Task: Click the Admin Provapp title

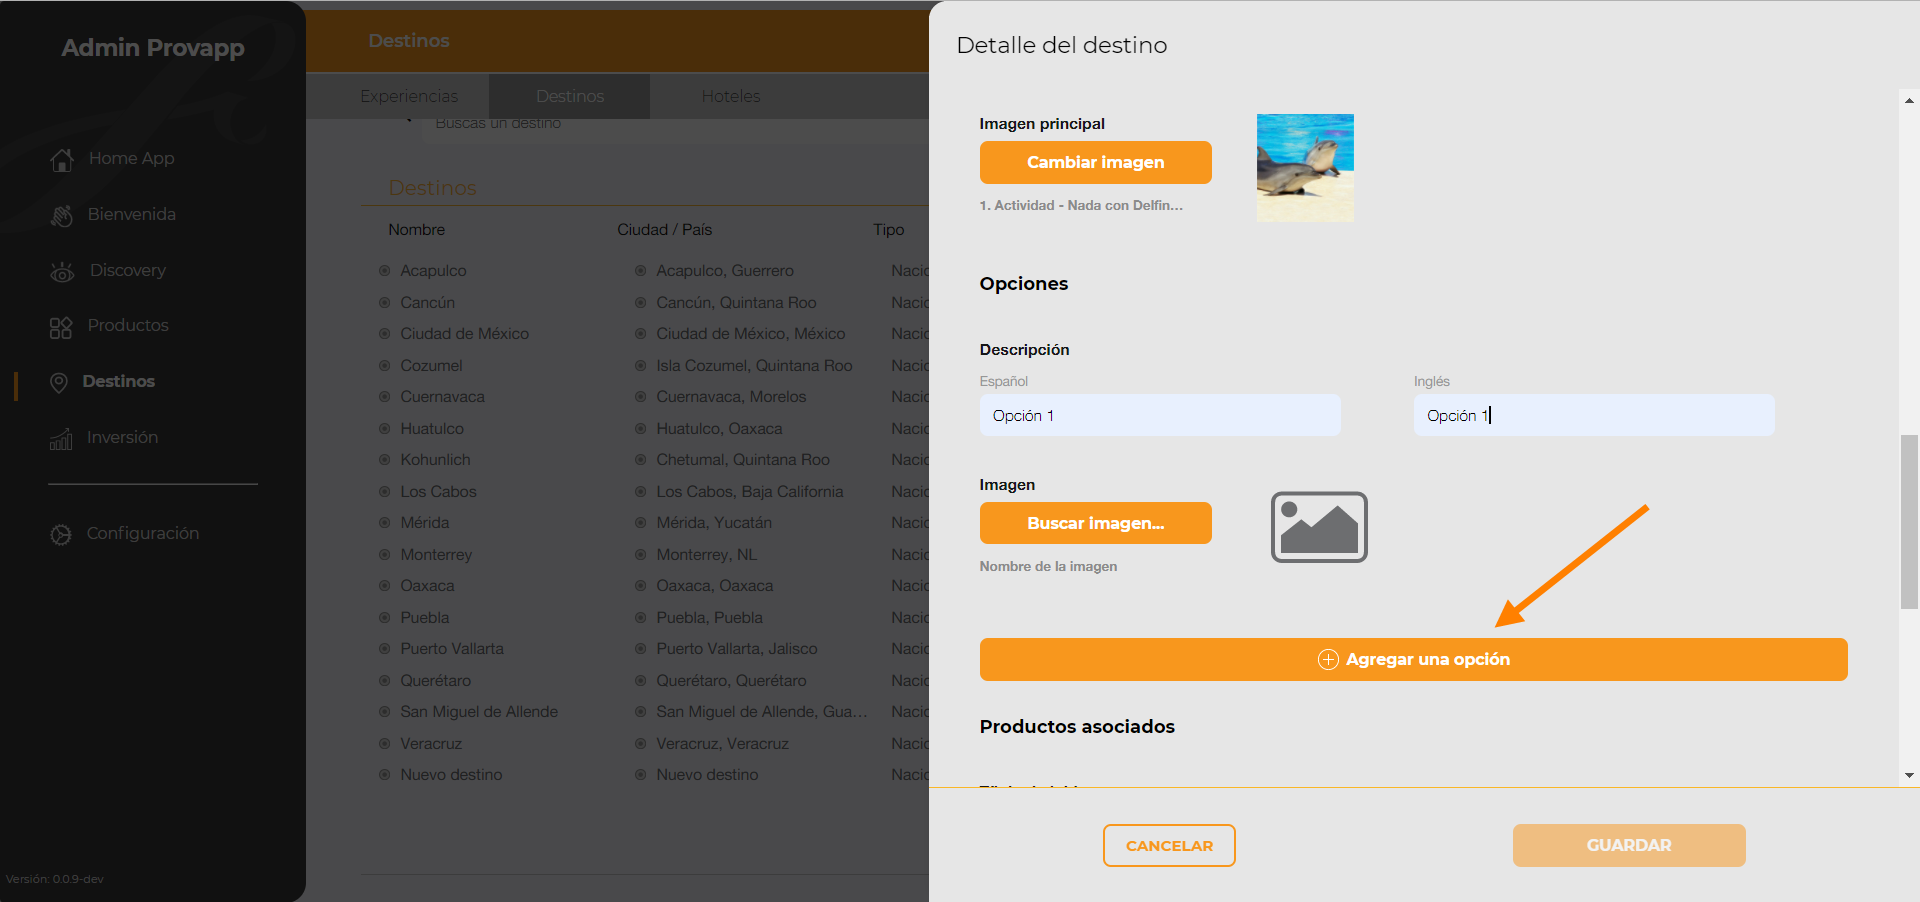Action: [153, 48]
